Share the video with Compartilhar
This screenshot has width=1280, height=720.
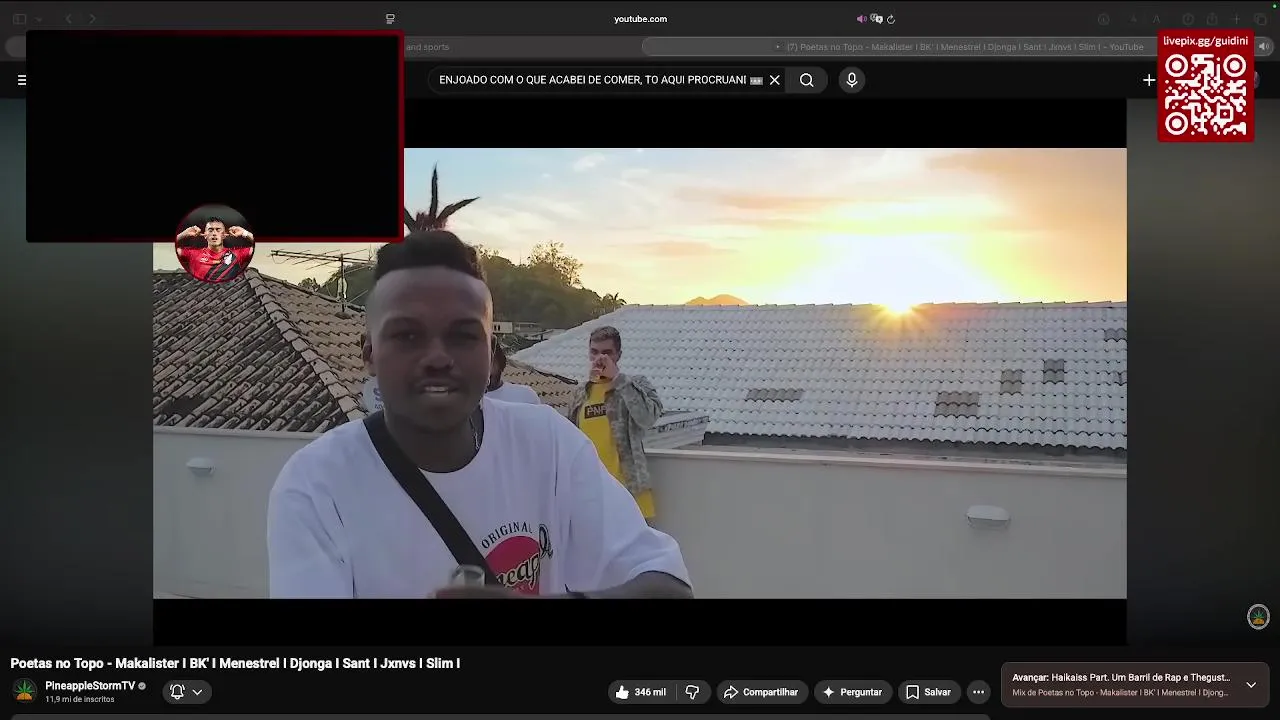click(761, 692)
